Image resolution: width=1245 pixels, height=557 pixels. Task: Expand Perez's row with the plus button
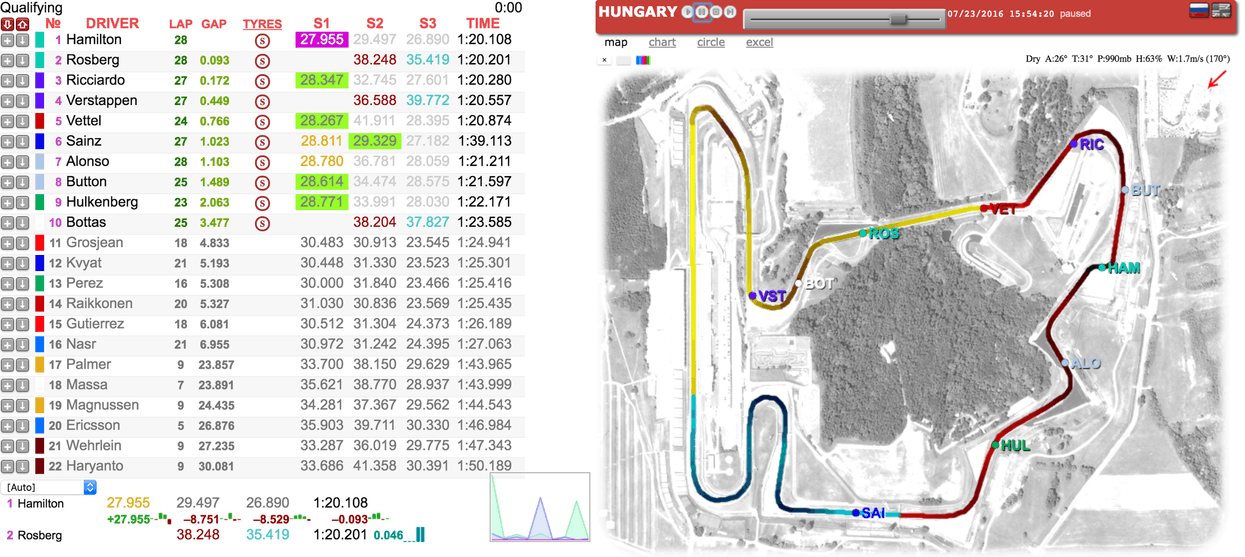pos(7,284)
